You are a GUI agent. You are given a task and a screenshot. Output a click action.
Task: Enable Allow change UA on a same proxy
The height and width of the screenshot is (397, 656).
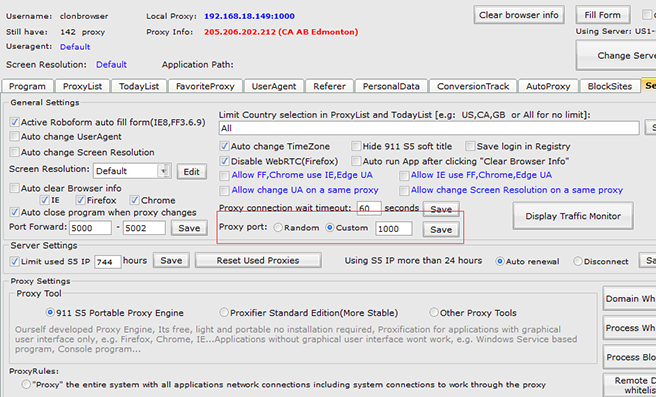[x=225, y=190]
